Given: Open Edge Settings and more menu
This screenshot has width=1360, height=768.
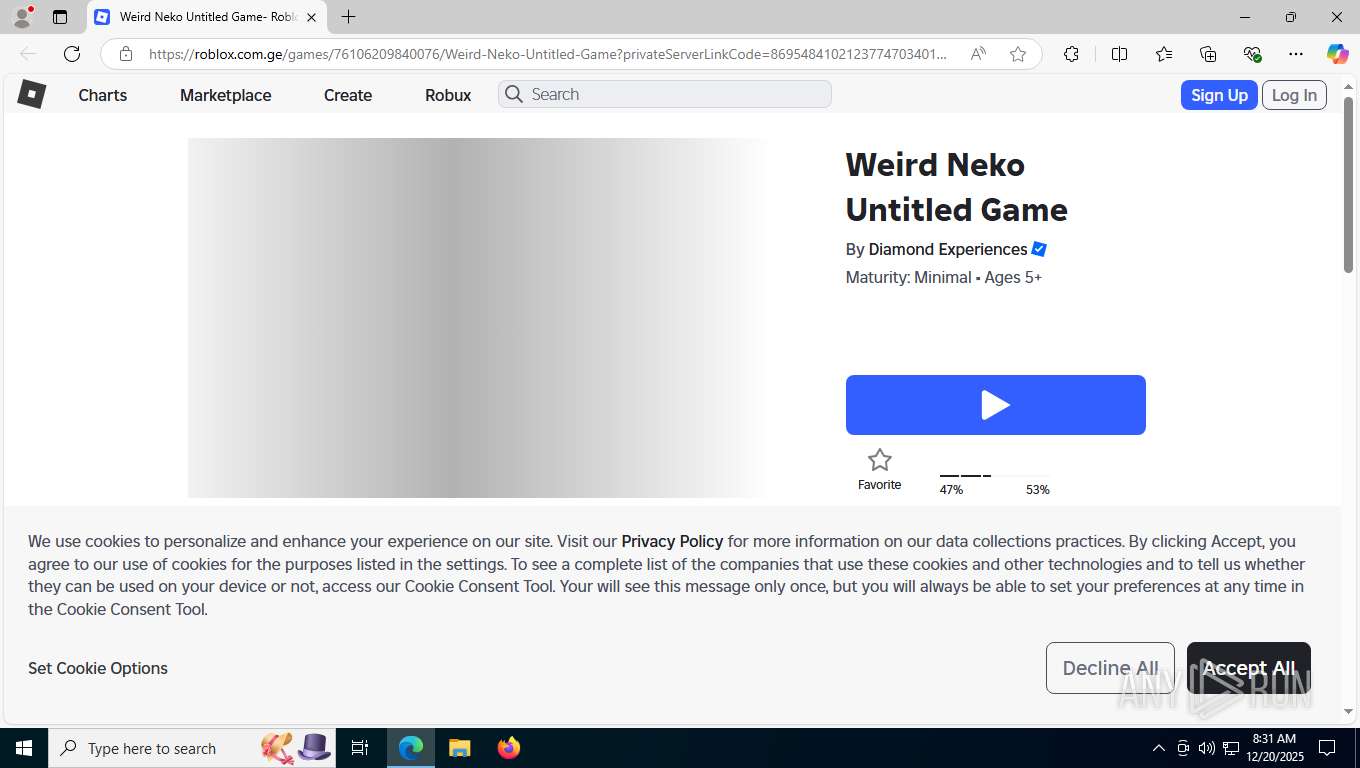Looking at the screenshot, I should click(x=1296, y=54).
